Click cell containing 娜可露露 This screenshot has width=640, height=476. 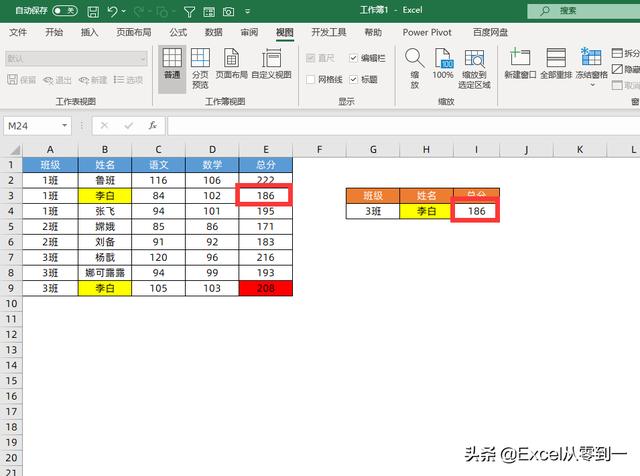pyautogui.click(x=105, y=273)
